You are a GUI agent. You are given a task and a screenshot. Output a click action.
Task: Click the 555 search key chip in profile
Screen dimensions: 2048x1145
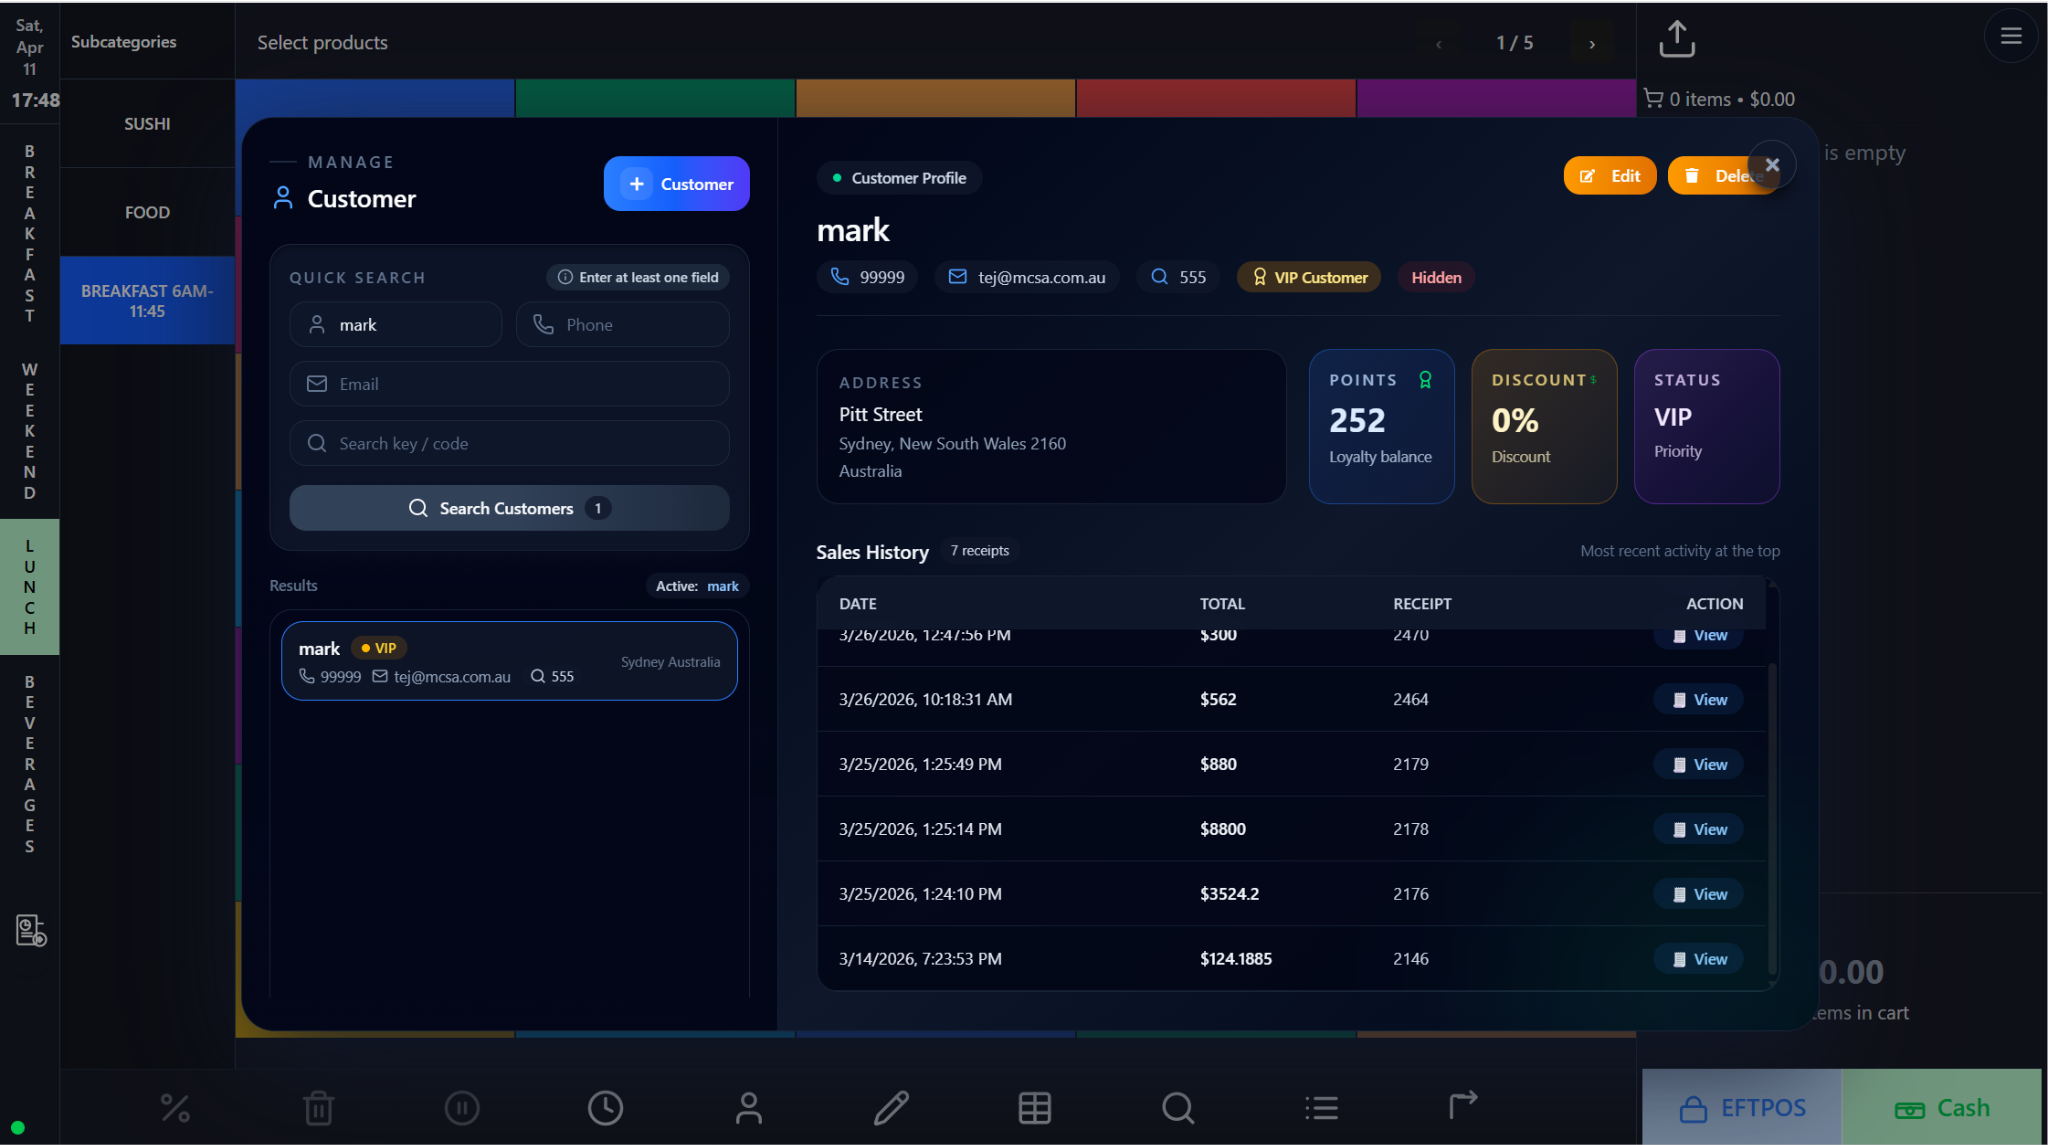tap(1178, 277)
